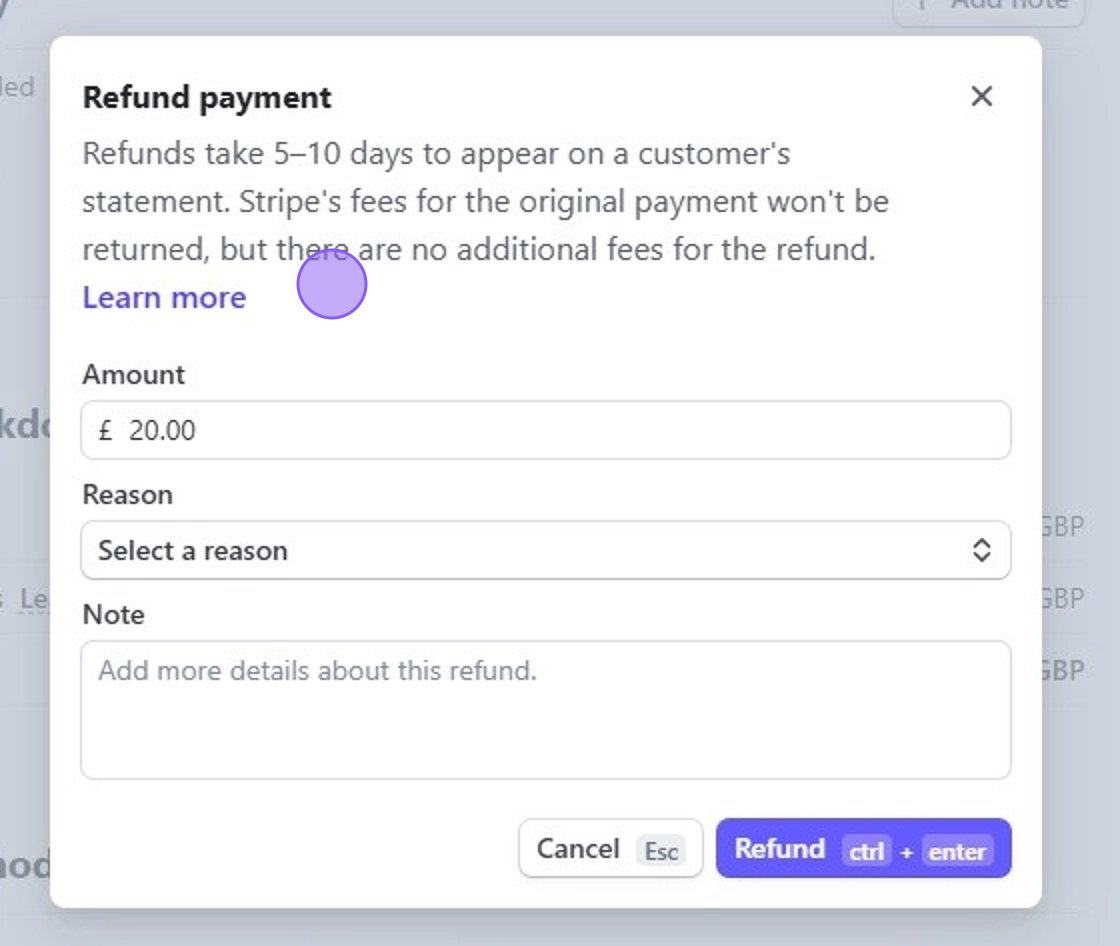Click the Esc key hint badge
Screen dimensions: 1120x946
pyautogui.click(x=661, y=850)
